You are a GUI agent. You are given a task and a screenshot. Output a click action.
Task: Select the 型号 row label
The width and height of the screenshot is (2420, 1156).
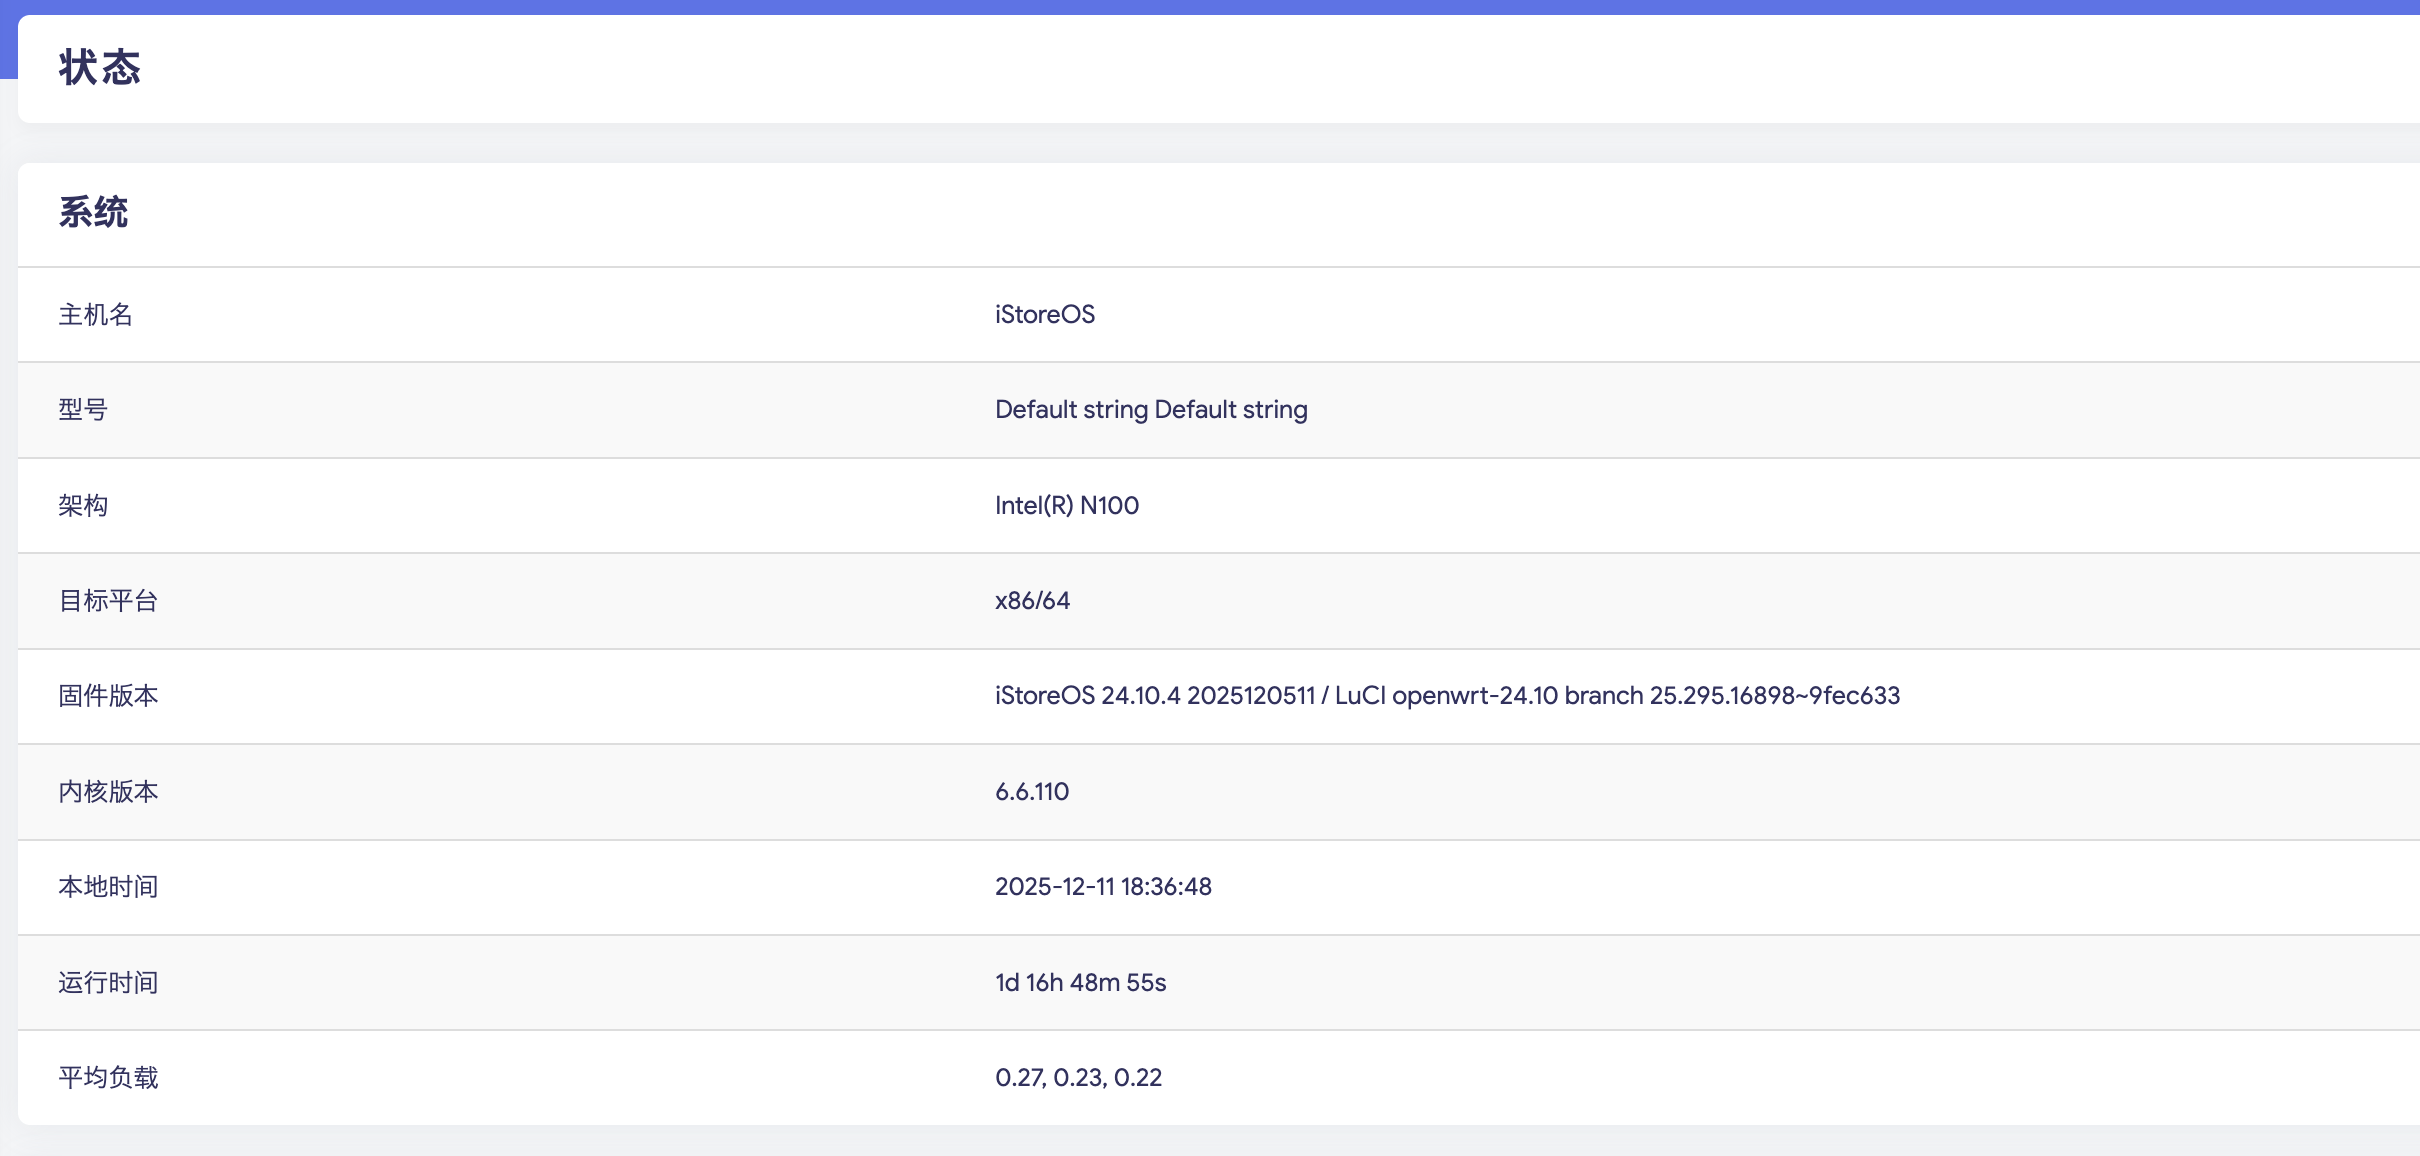click(83, 410)
